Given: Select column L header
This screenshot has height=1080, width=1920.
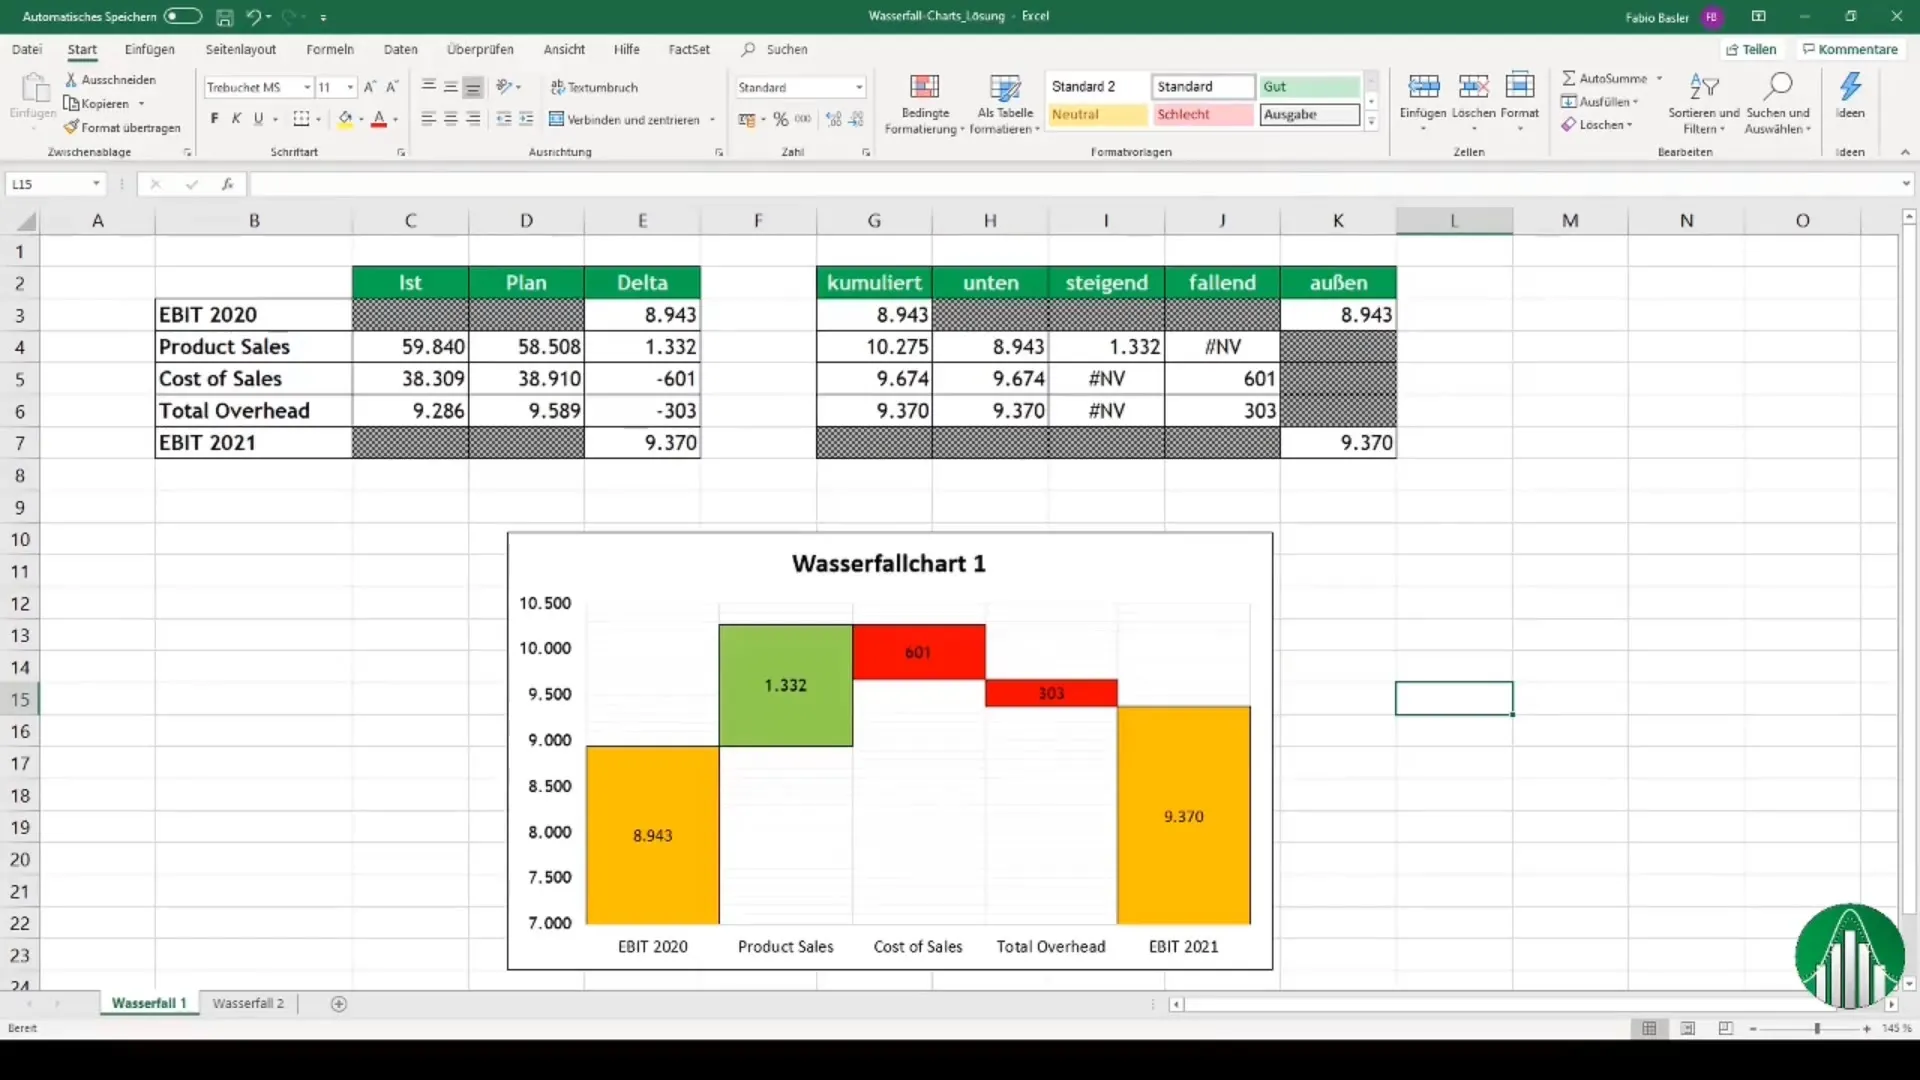Looking at the screenshot, I should point(1454,221).
